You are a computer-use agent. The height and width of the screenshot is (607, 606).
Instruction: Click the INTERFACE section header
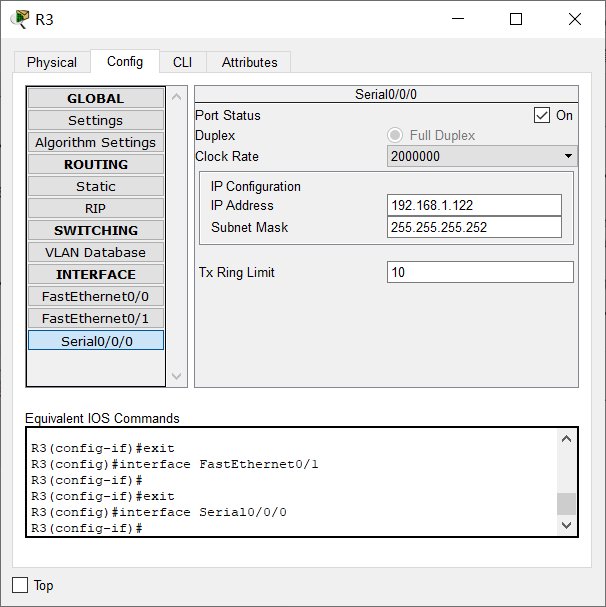[96, 274]
